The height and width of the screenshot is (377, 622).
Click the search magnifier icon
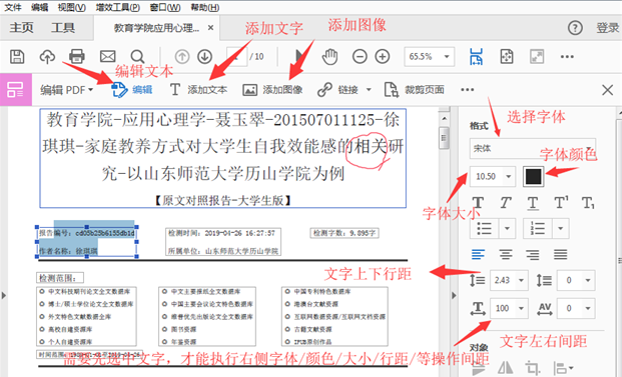point(137,56)
